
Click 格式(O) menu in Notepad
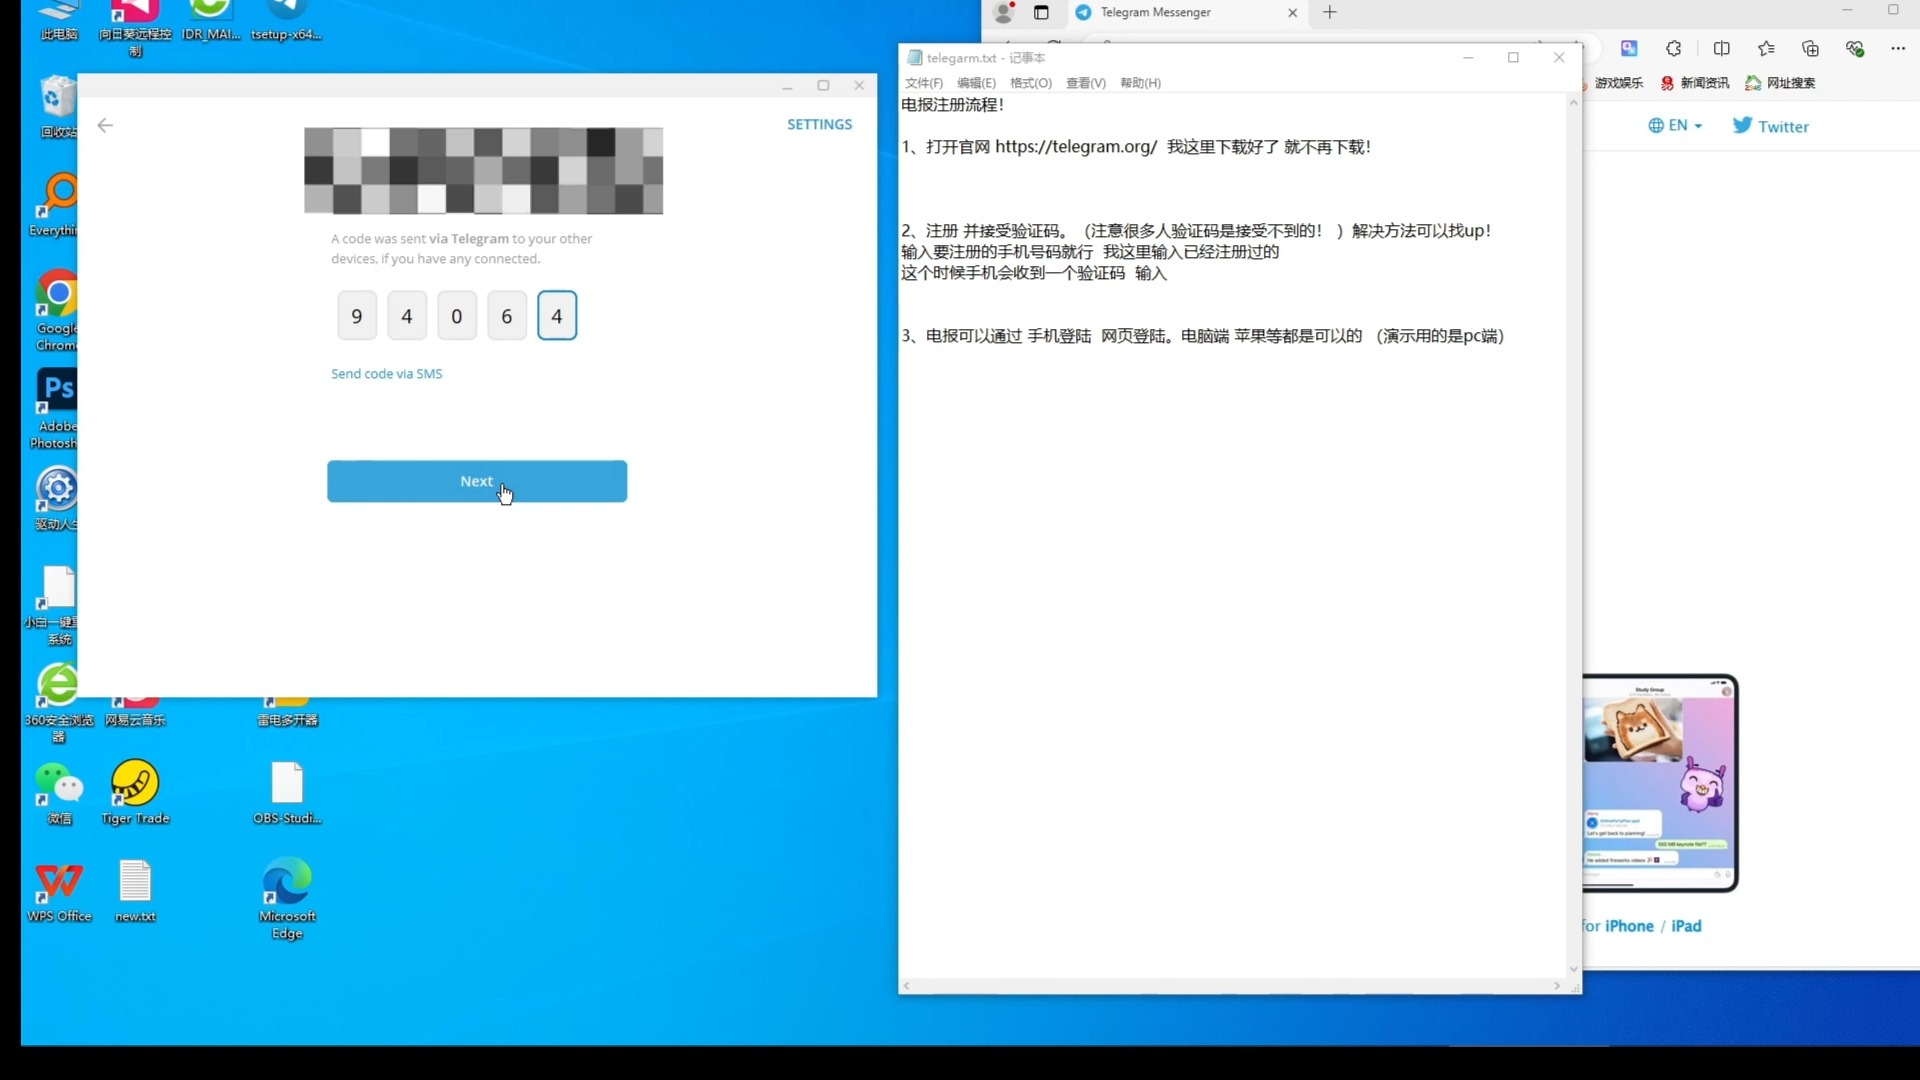tap(1030, 82)
